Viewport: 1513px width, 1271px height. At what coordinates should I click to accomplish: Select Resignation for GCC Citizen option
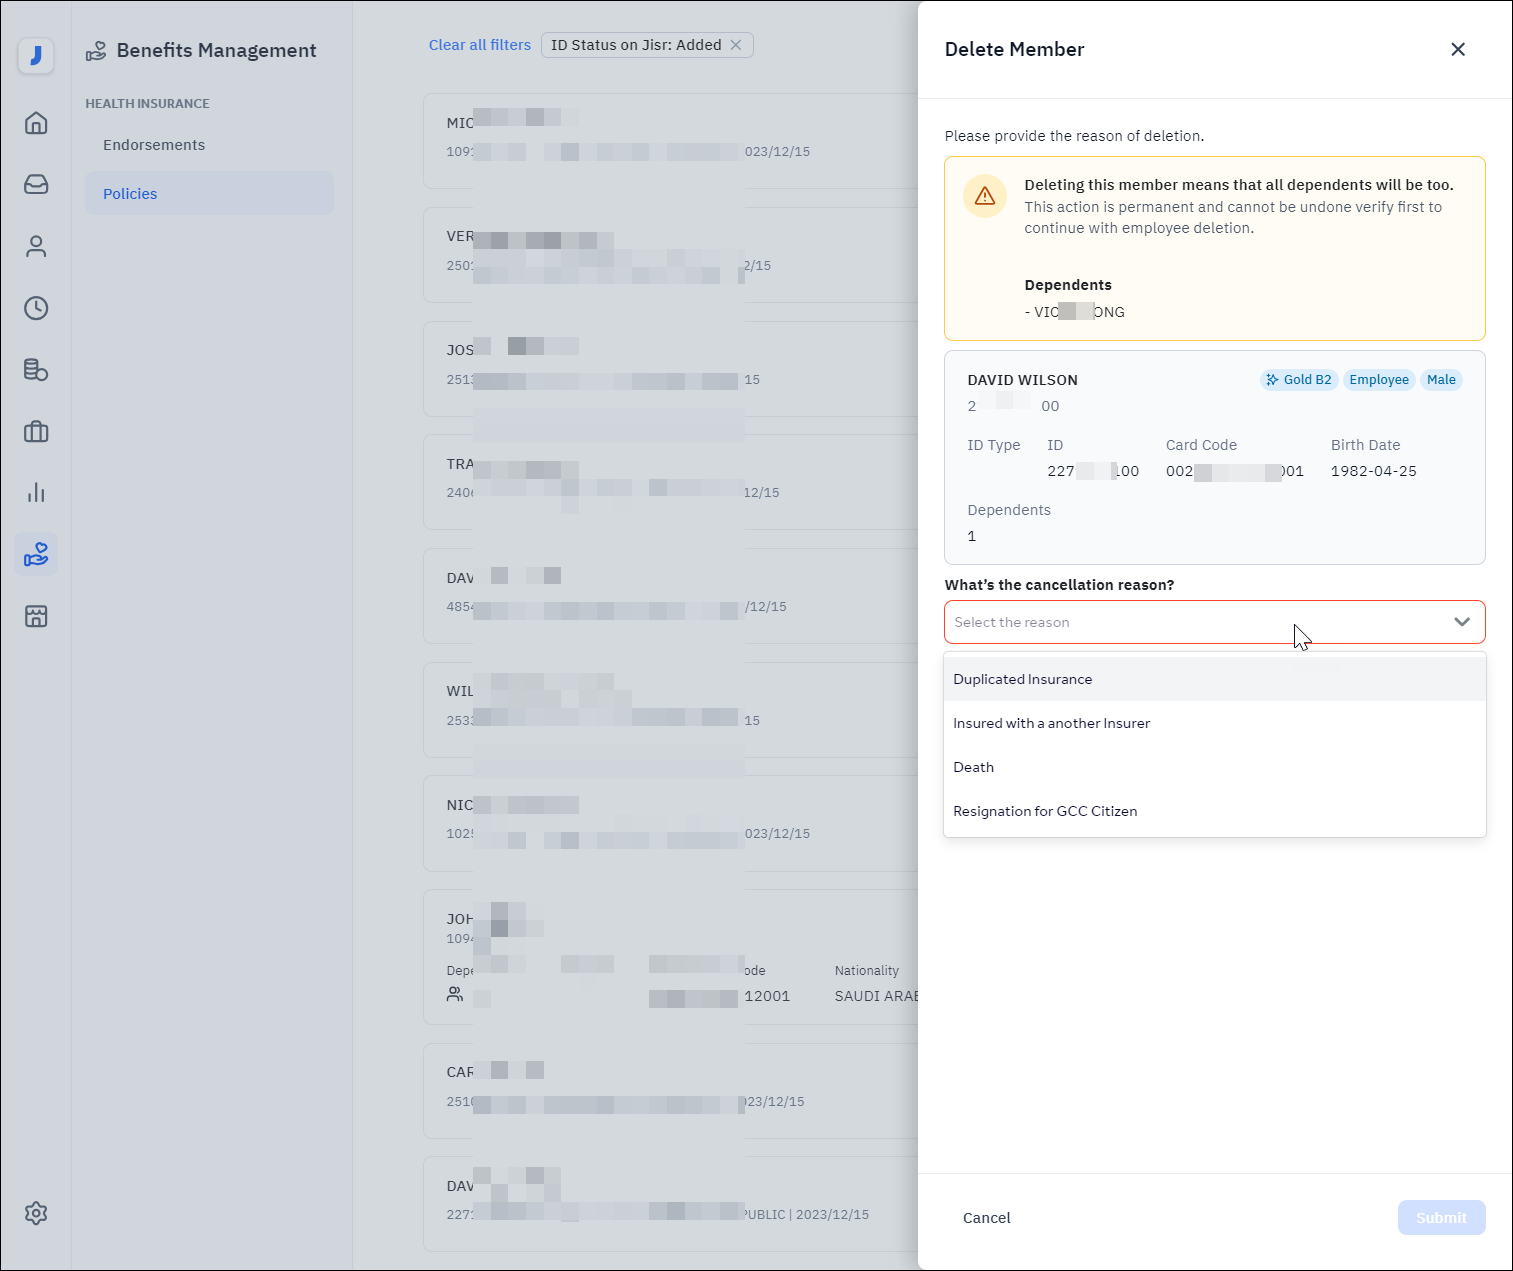(x=1045, y=811)
